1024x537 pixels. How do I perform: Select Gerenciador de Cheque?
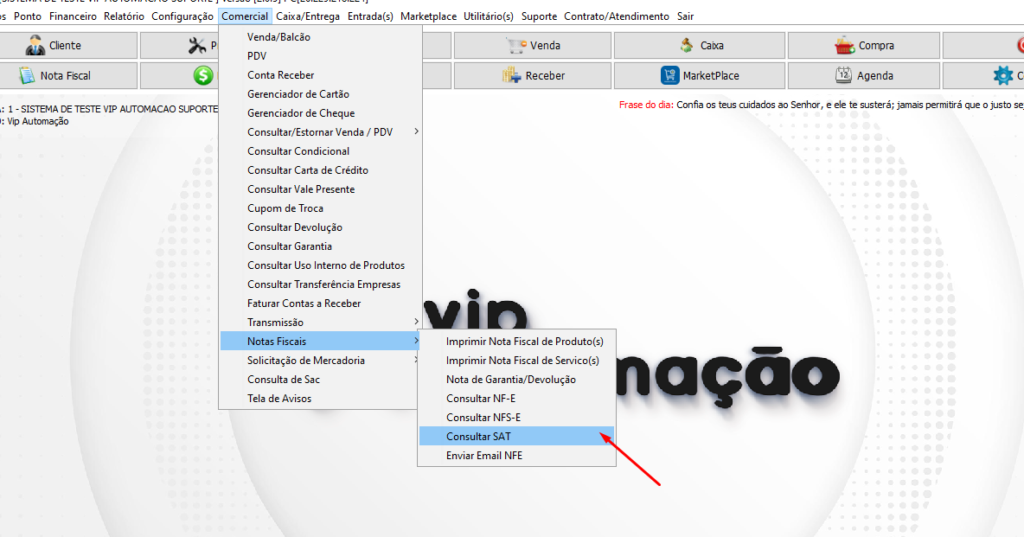320,113
